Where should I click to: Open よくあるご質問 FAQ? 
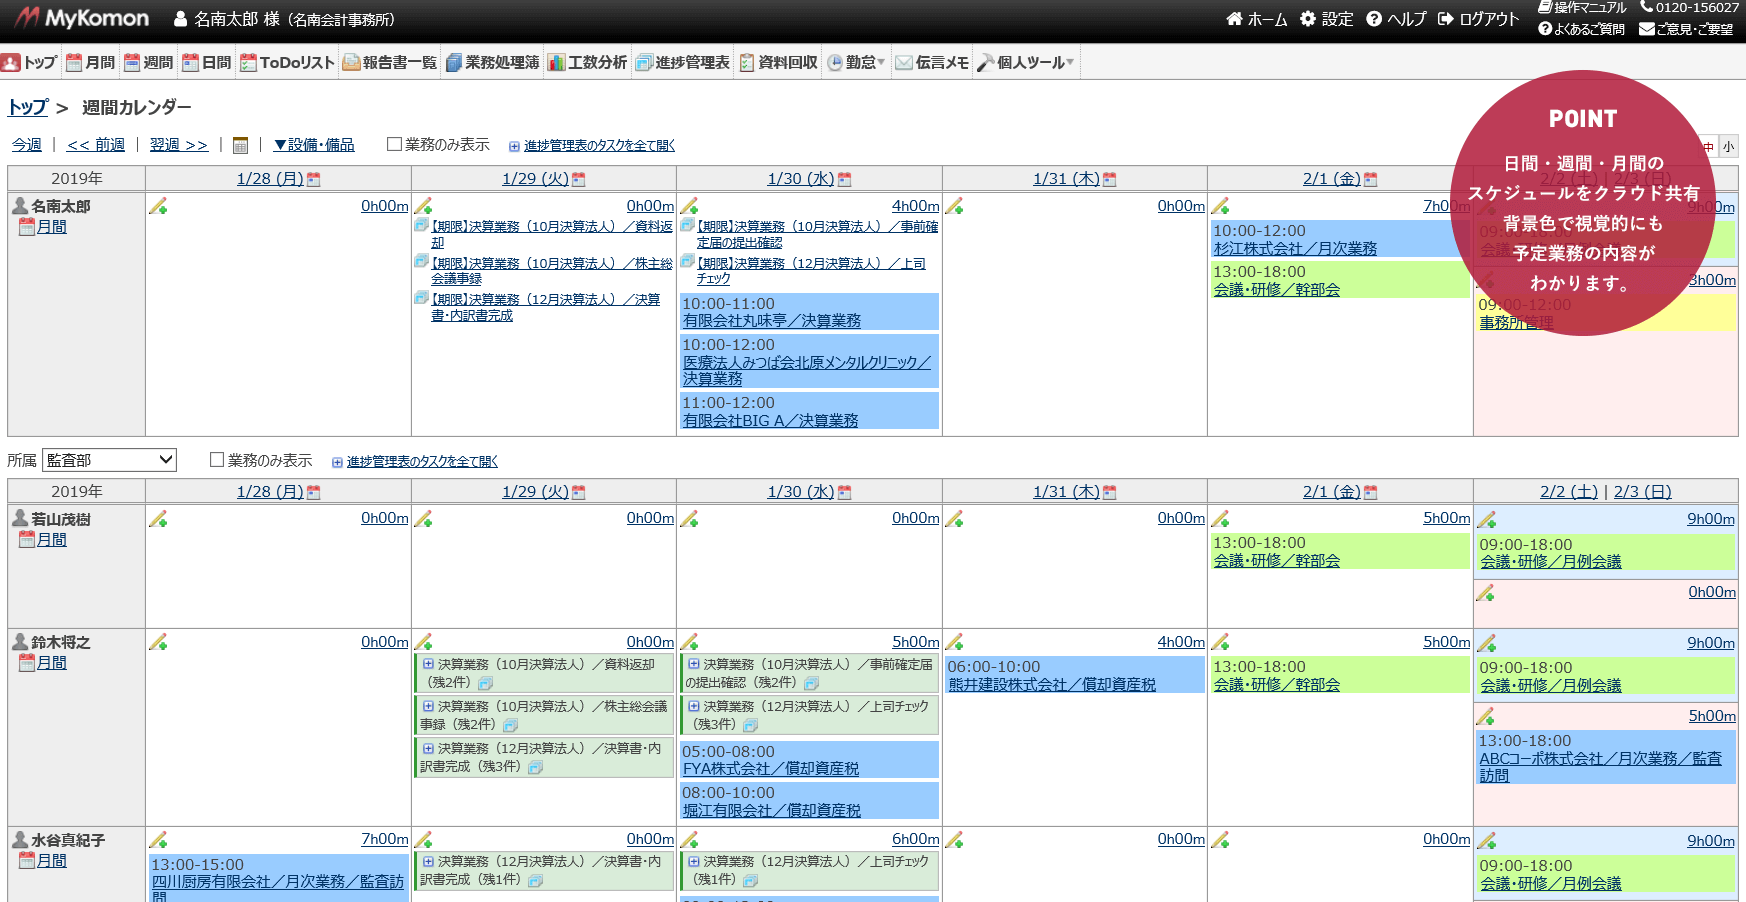pyautogui.click(x=1581, y=29)
